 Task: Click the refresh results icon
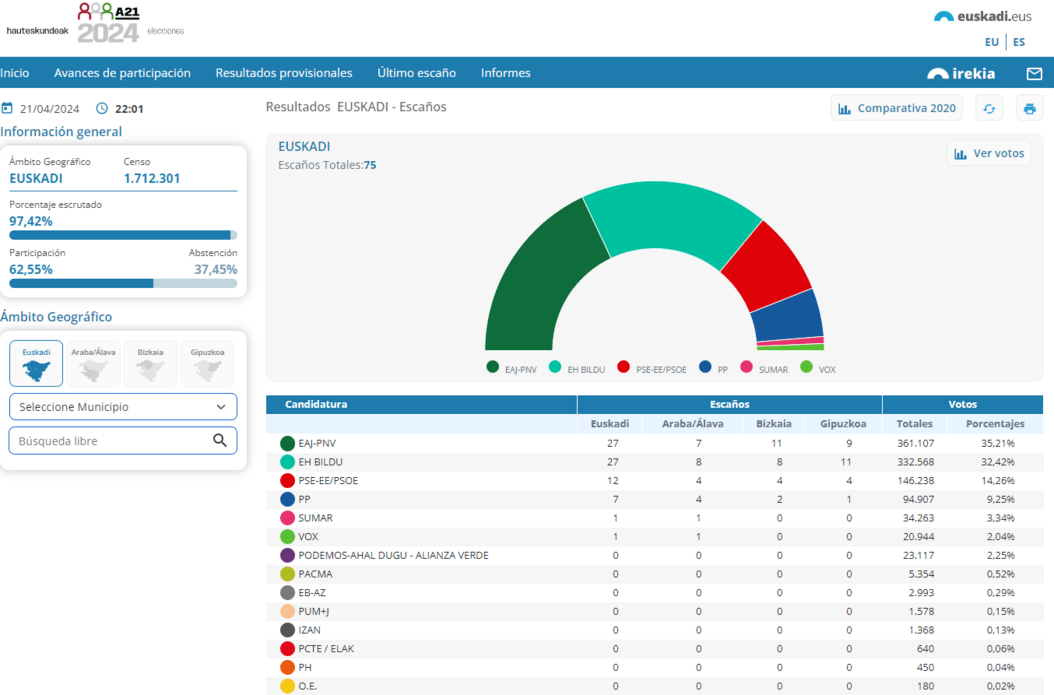tap(989, 109)
